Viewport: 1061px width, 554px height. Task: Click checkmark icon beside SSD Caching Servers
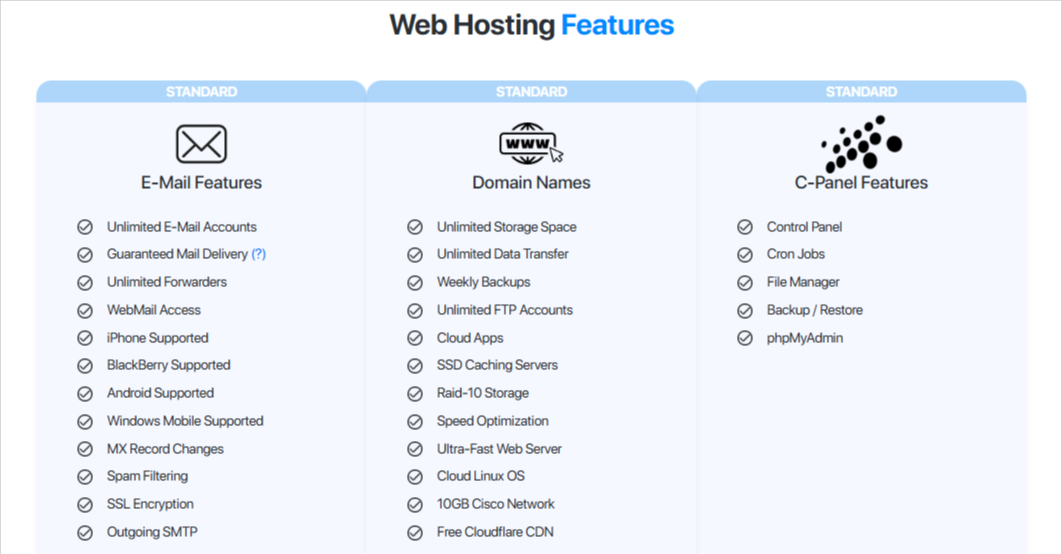(x=415, y=366)
